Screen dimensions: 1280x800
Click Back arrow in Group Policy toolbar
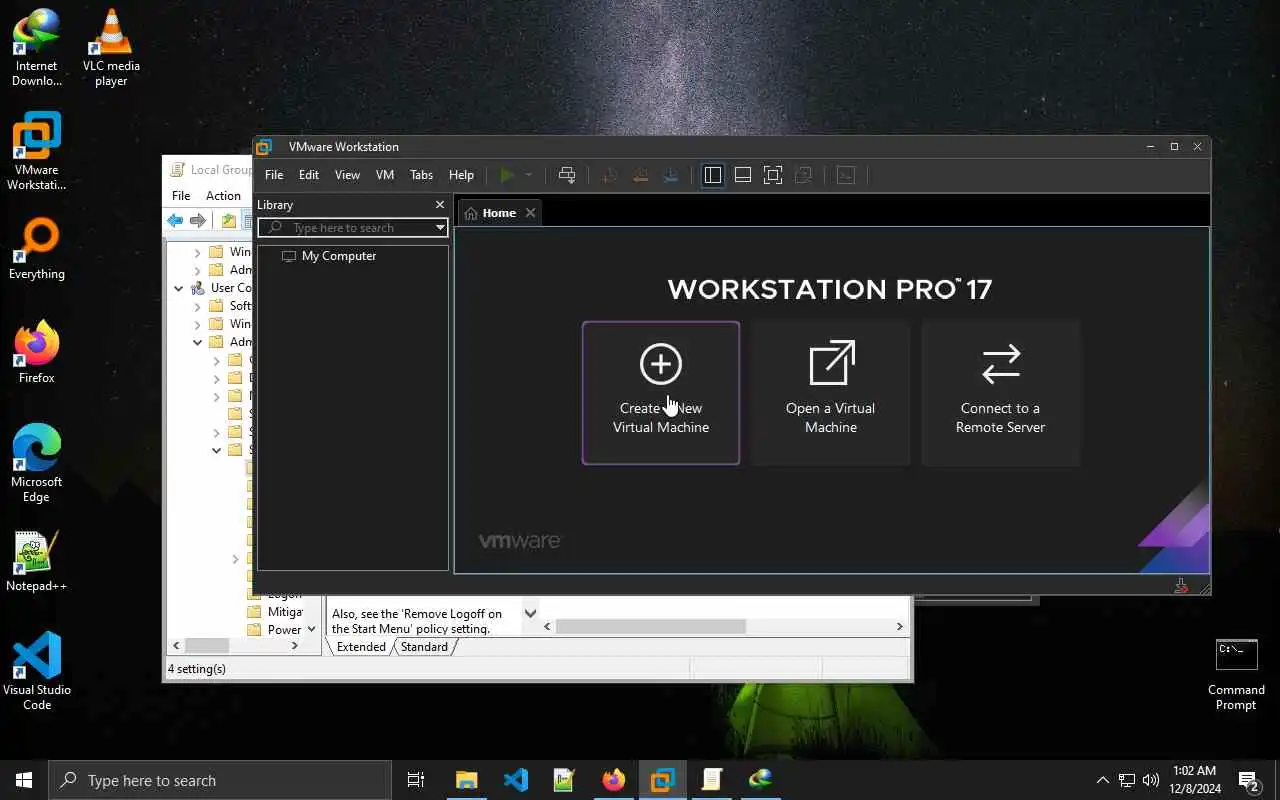175,221
